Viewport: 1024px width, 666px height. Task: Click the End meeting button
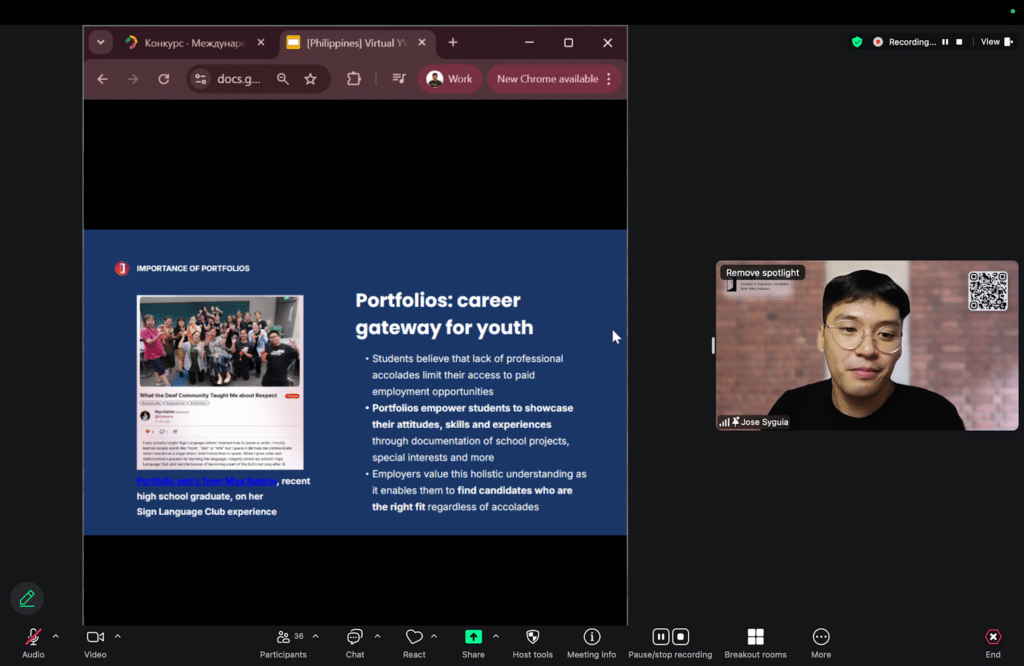coord(992,638)
